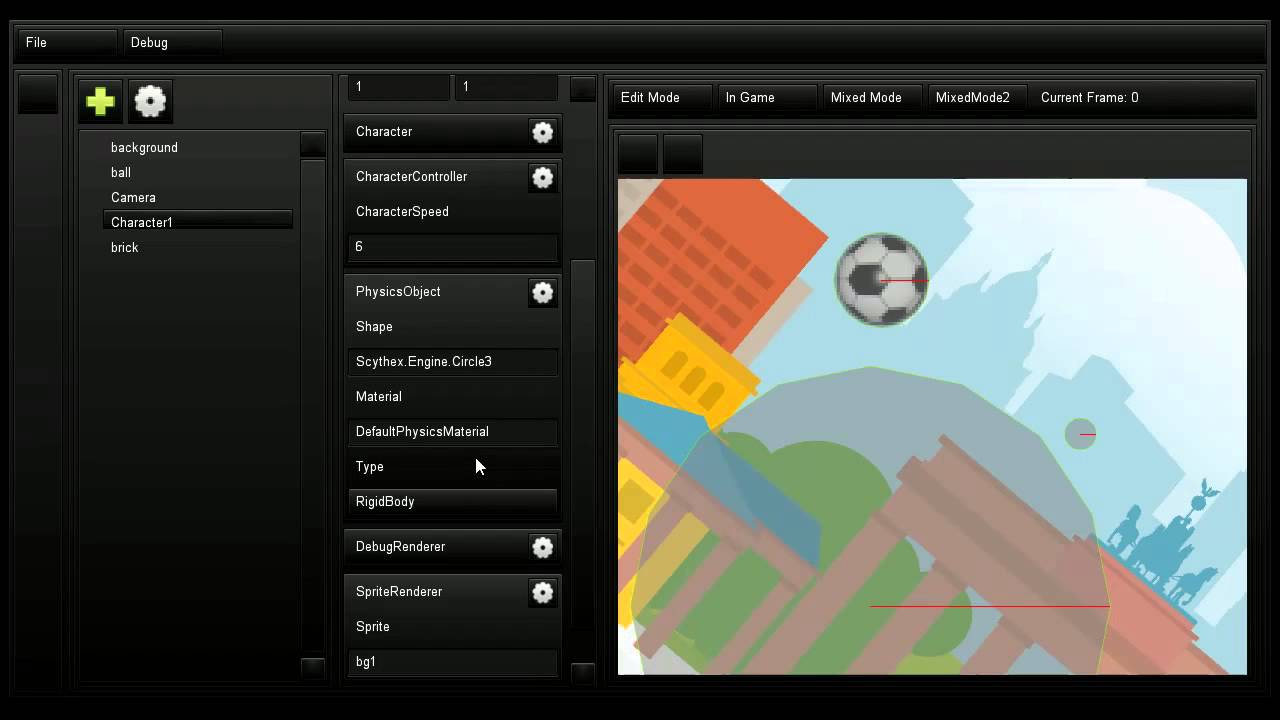Image resolution: width=1280 pixels, height=720 pixels.
Task: Click second position field at top of properties
Action: (x=506, y=87)
